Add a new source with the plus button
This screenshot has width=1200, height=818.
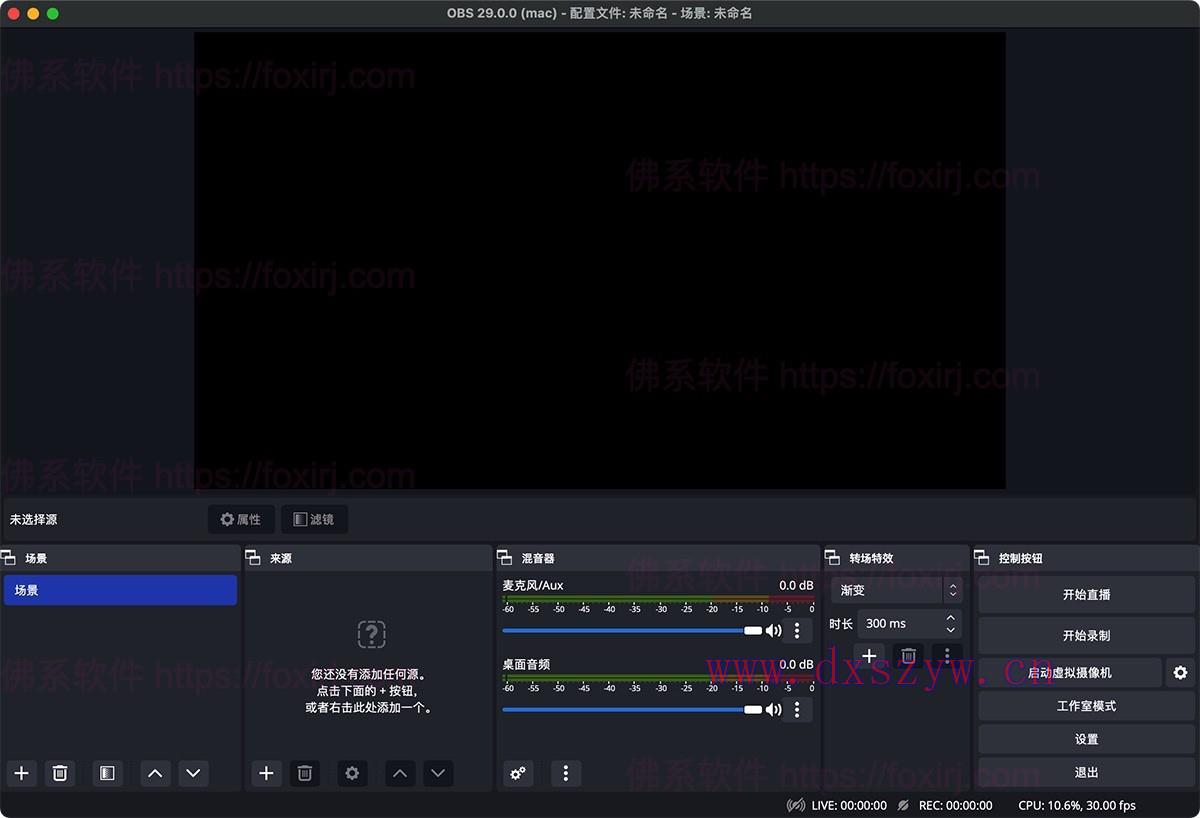pos(266,773)
